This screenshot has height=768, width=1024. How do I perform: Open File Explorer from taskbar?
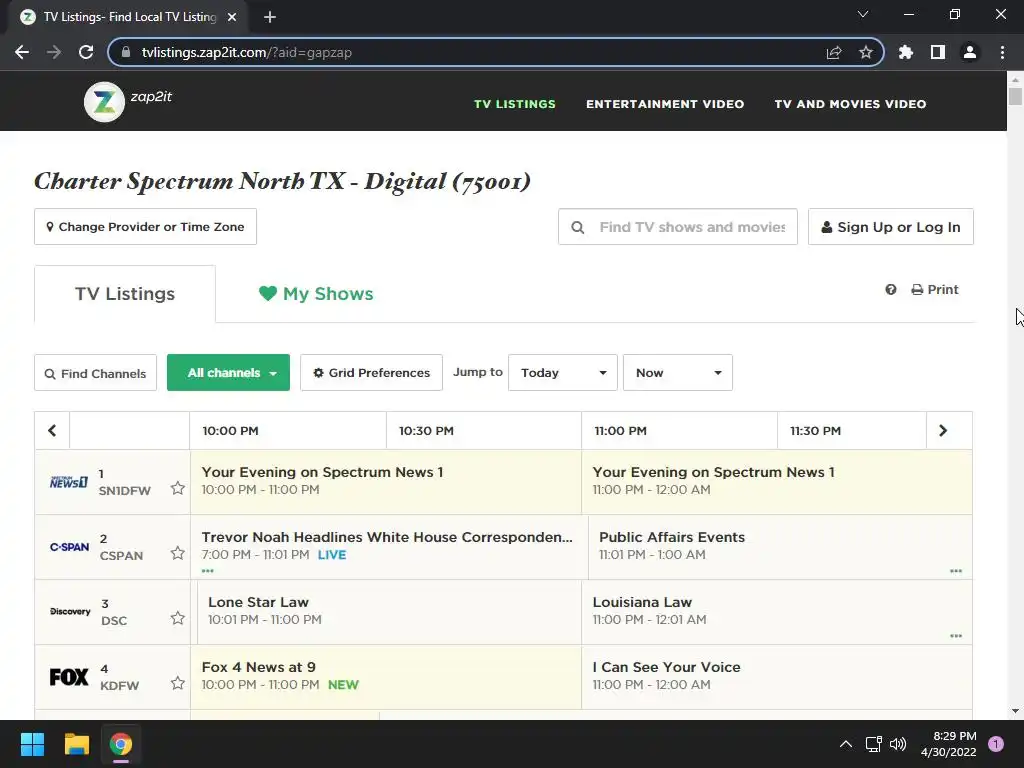click(76, 744)
